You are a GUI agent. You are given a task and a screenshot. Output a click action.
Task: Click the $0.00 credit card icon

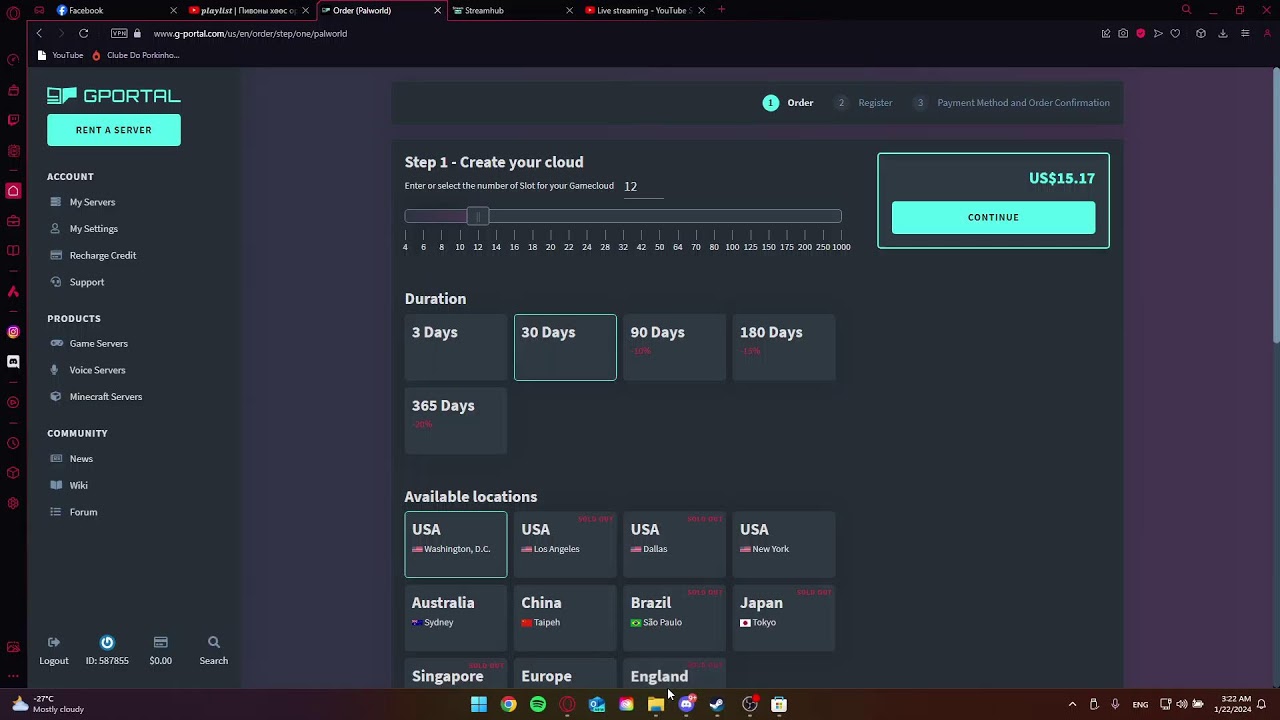(x=160, y=642)
